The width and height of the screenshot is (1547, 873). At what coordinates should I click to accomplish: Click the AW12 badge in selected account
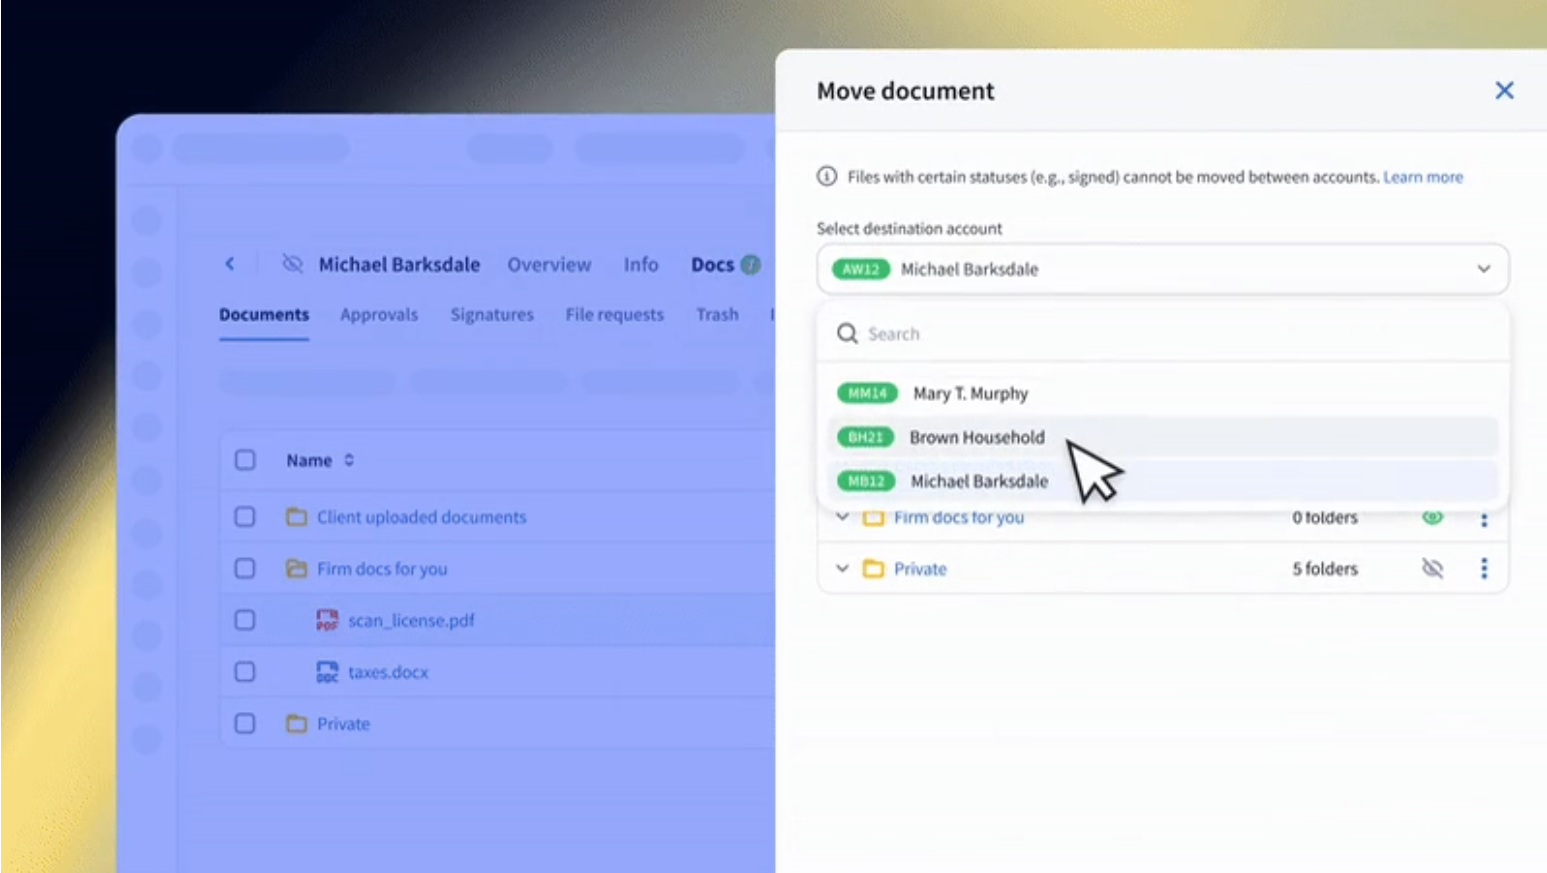[861, 269]
